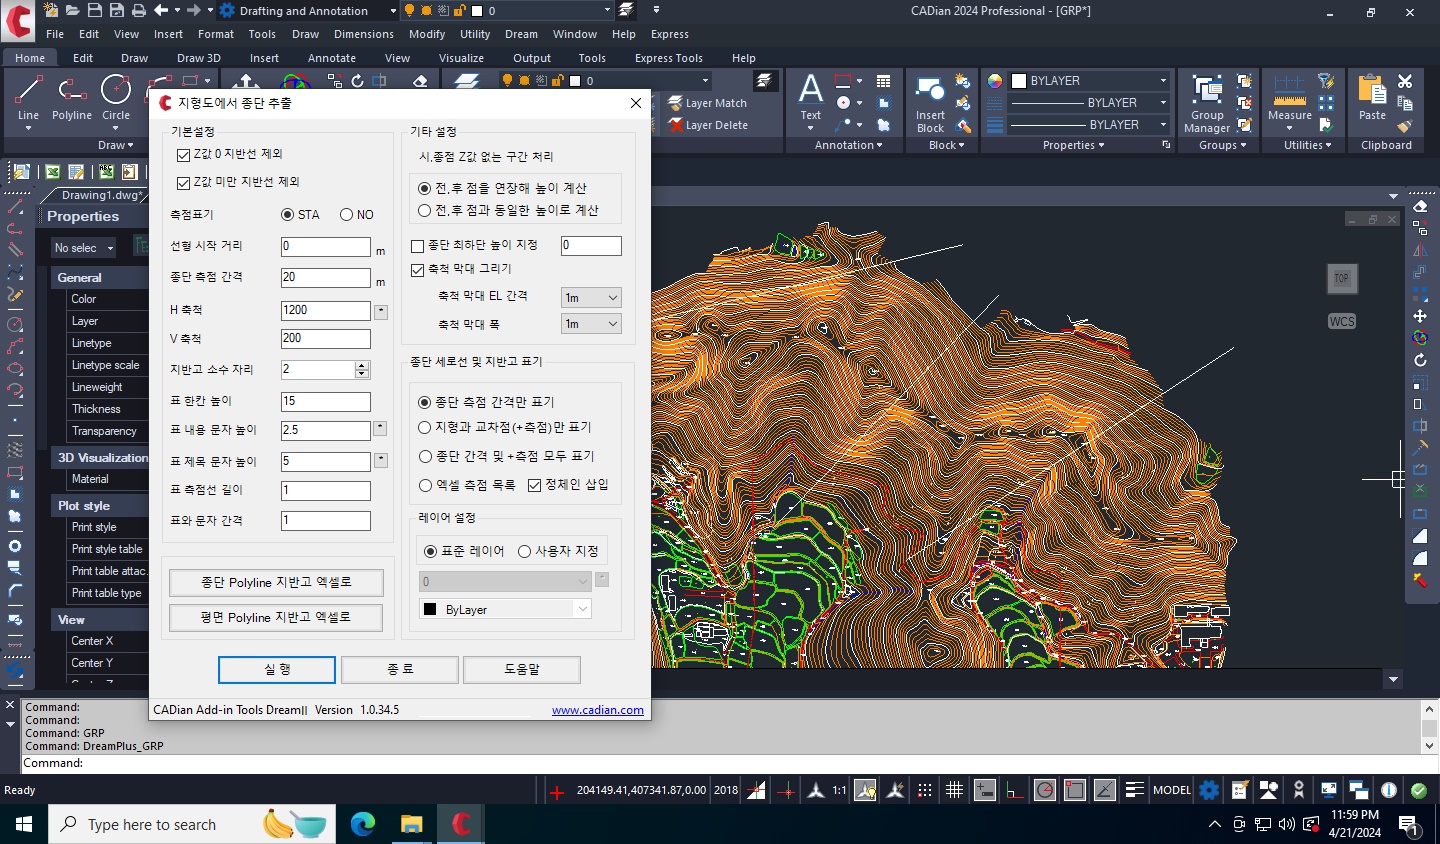Uncheck the Z값 0 지반선 제외 checkbox
This screenshot has height=844, width=1440.
pos(183,155)
